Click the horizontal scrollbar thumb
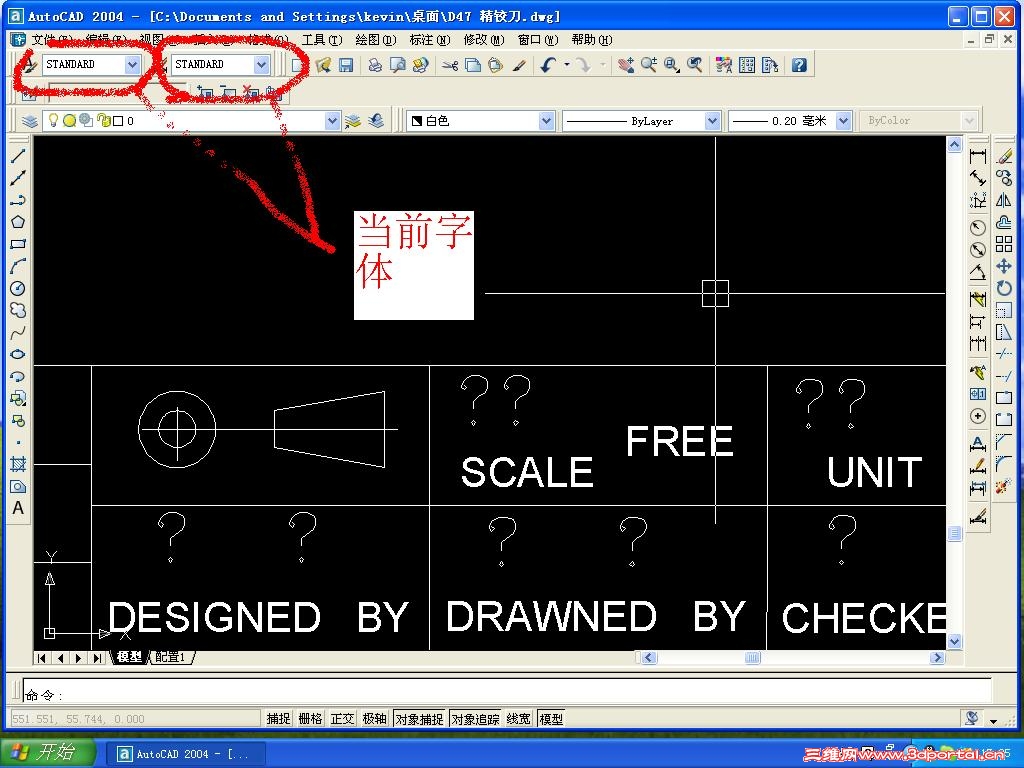1024x768 pixels. (753, 658)
